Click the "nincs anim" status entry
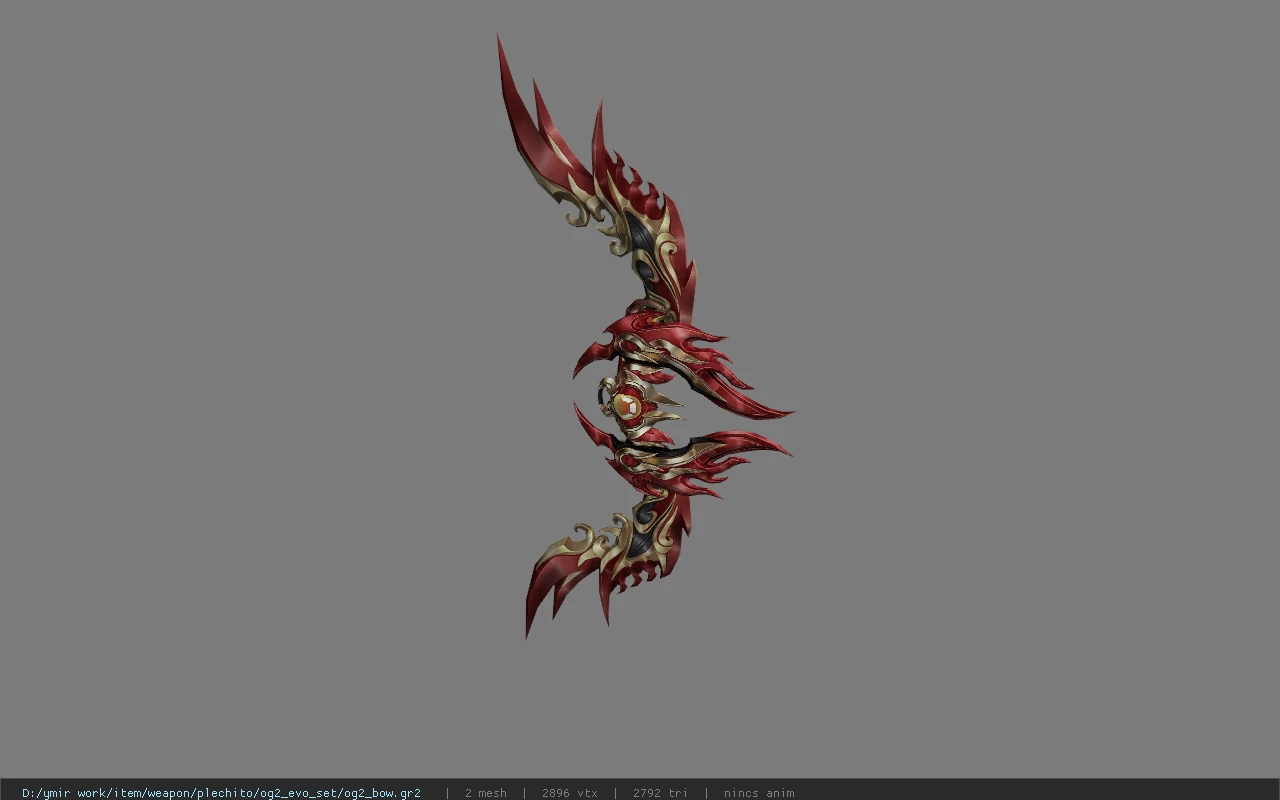 [x=759, y=793]
